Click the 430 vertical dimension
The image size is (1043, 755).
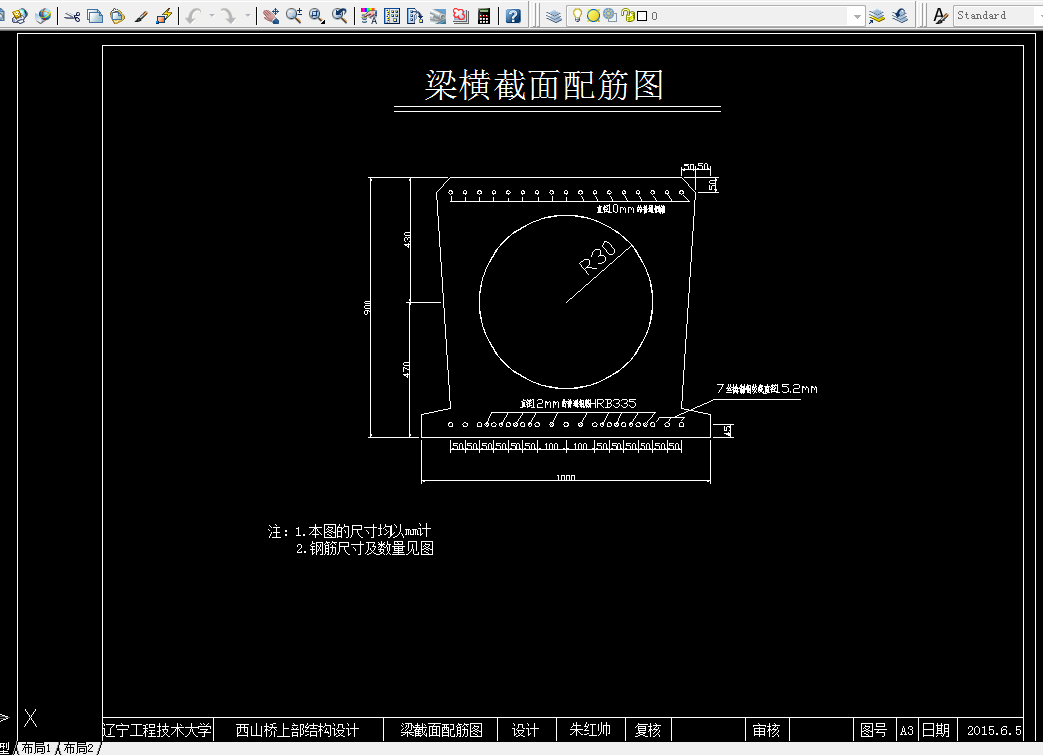407,239
